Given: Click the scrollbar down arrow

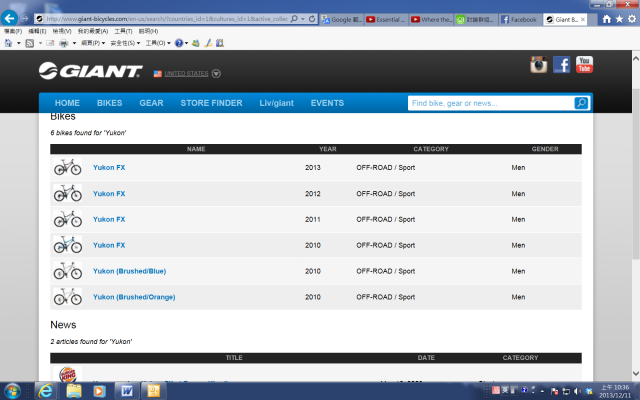Looking at the screenshot, I should pyautogui.click(x=636, y=373).
